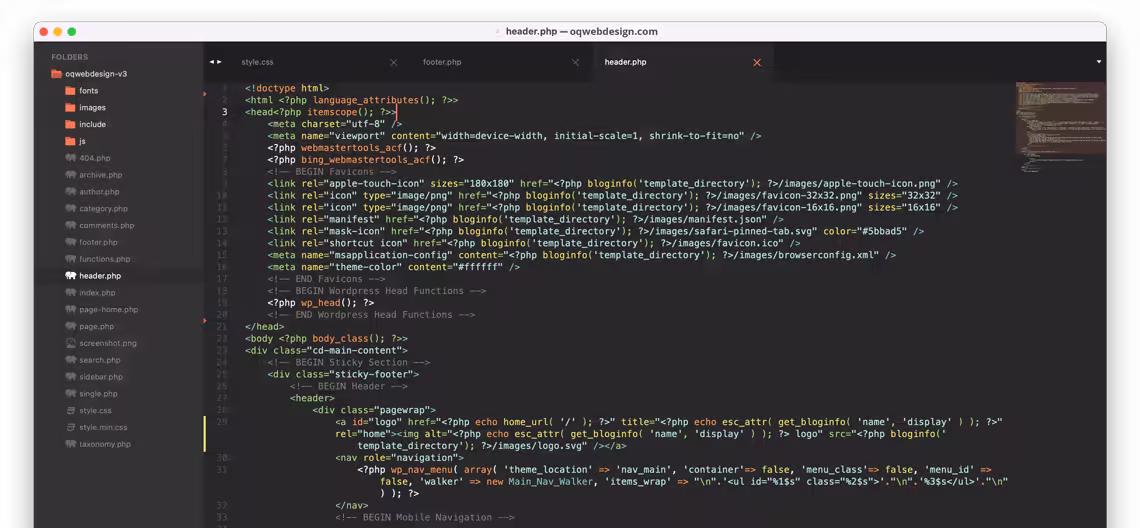Click the PHP icon beside taxonomy.php
The width and height of the screenshot is (1140, 528).
pyautogui.click(x=71, y=444)
